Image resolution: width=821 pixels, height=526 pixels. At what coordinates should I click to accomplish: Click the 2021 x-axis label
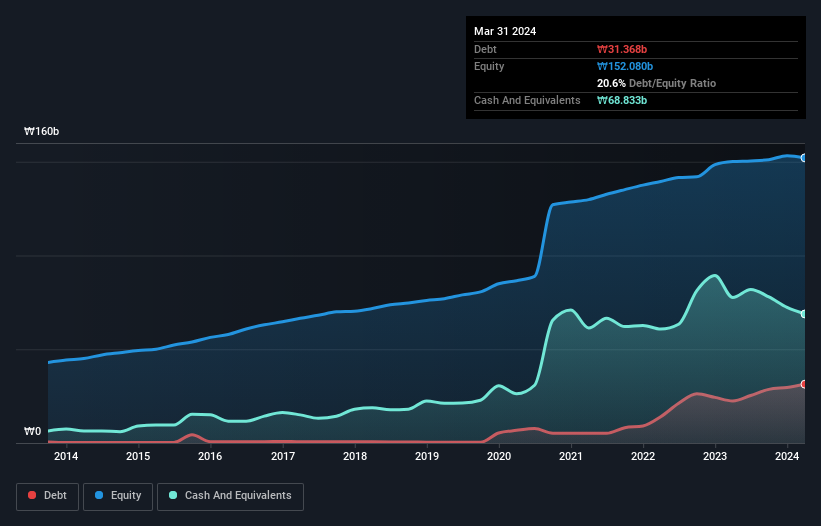571,456
